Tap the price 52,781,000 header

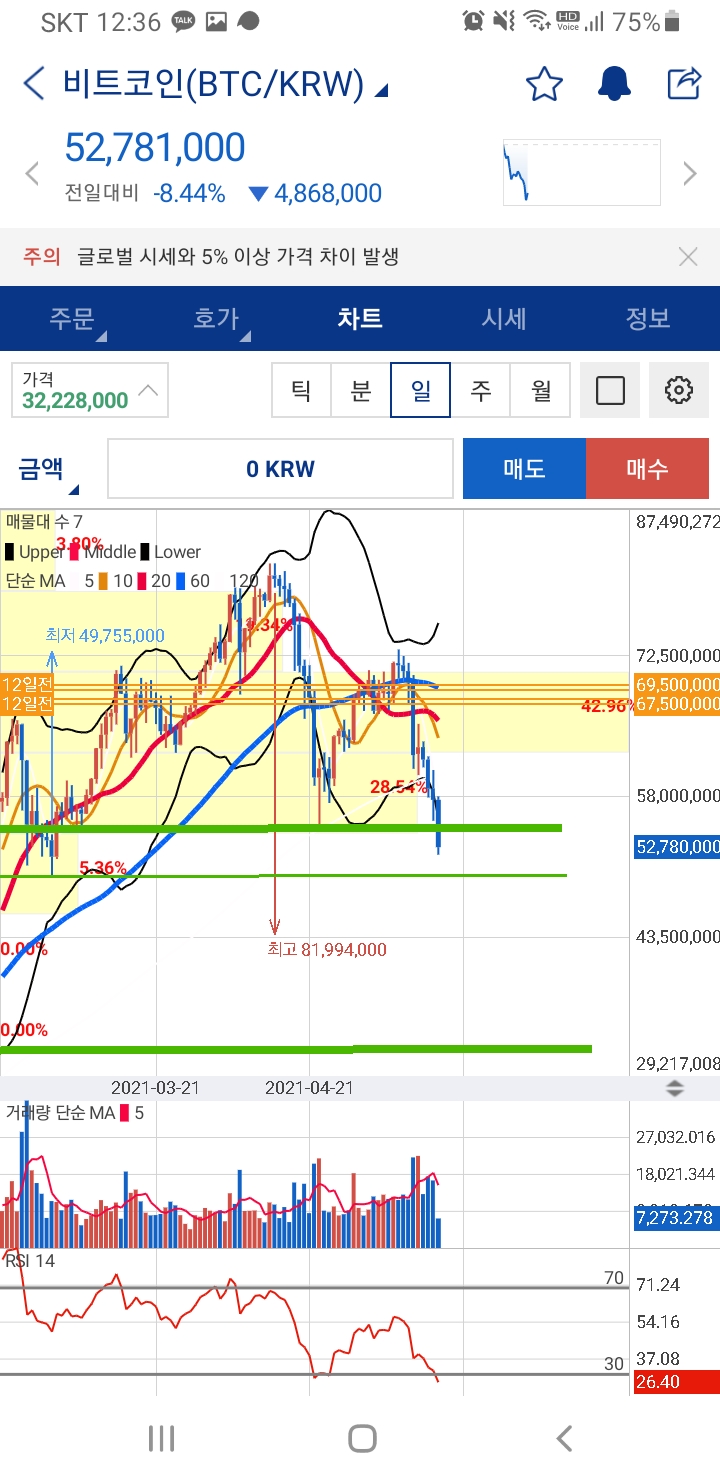coord(155,148)
